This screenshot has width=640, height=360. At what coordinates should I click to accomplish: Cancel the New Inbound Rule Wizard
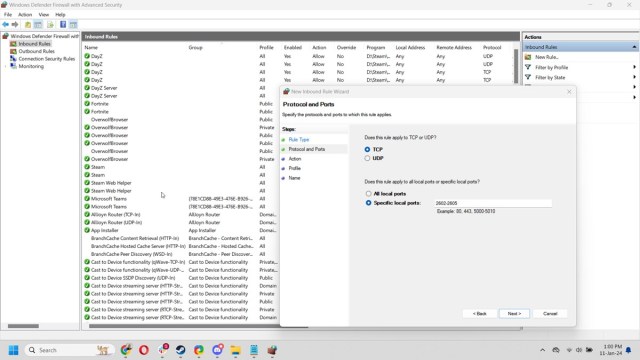click(550, 313)
